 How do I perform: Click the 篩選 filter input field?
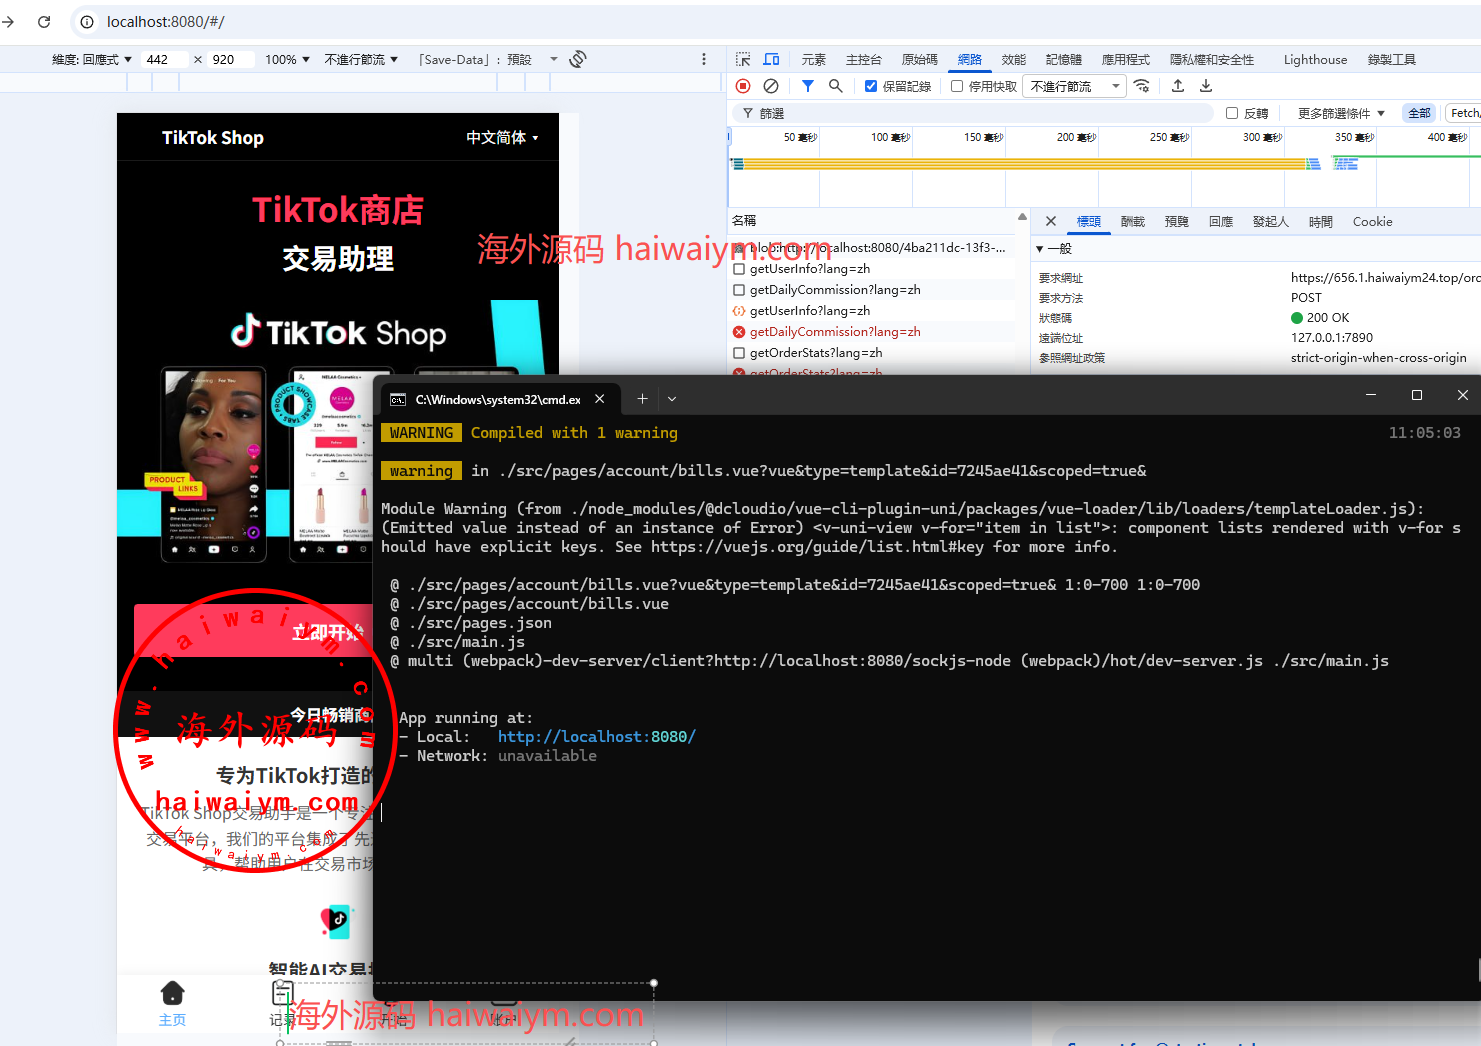tap(980, 114)
